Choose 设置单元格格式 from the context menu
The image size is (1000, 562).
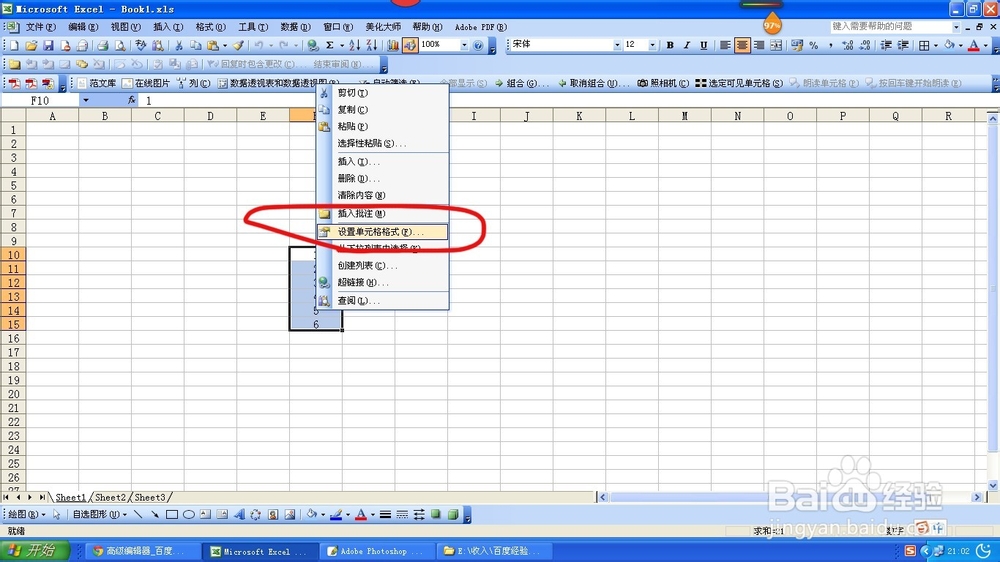click(383, 232)
